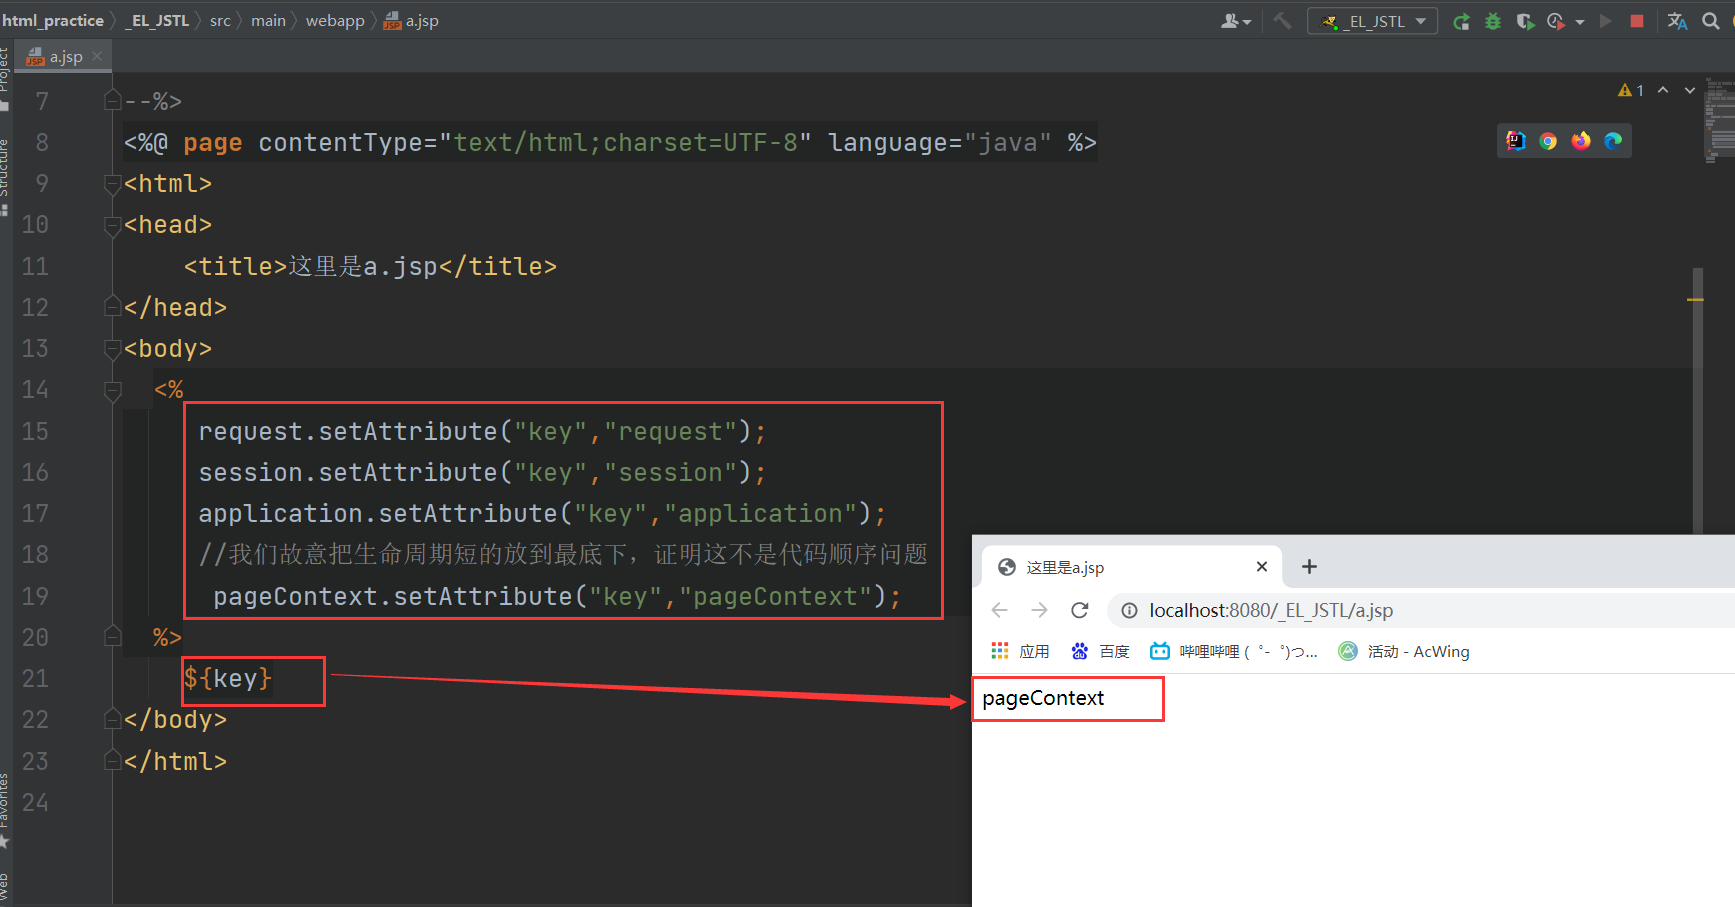This screenshot has width=1735, height=907.
Task: Collapse the closing head fold marker
Action: point(113,307)
